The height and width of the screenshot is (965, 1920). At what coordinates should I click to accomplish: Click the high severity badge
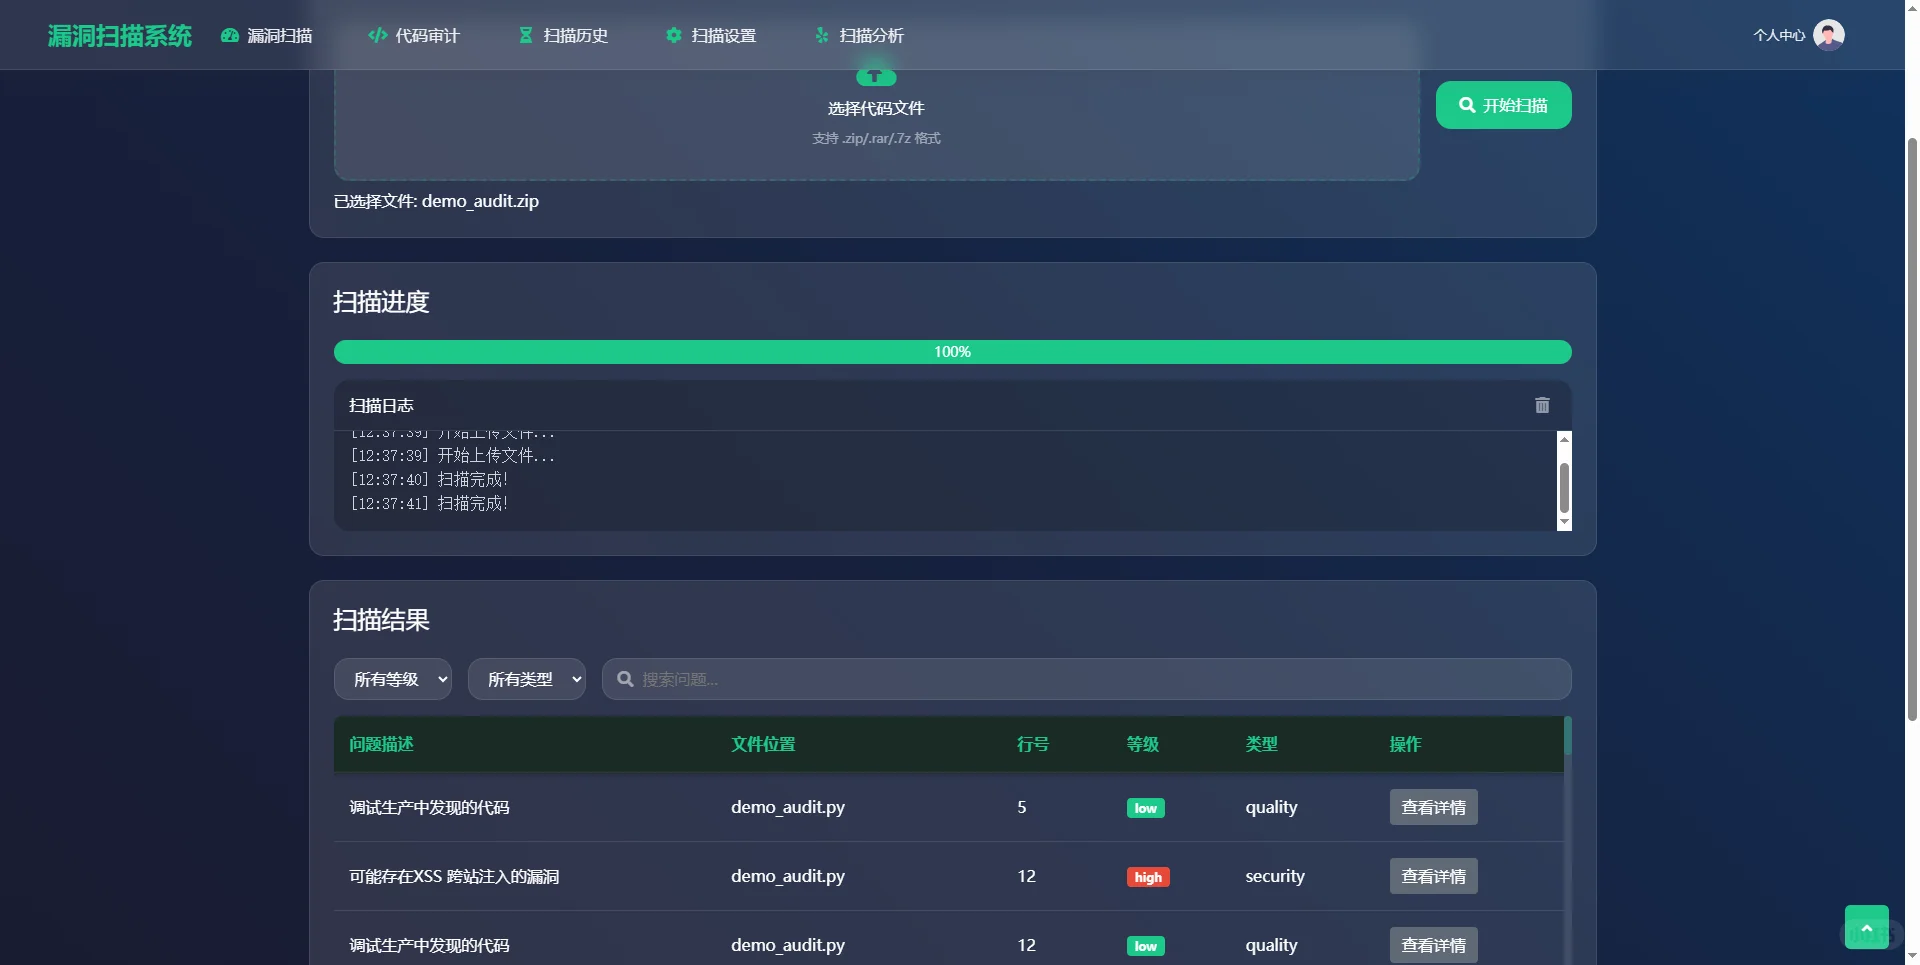tap(1148, 877)
